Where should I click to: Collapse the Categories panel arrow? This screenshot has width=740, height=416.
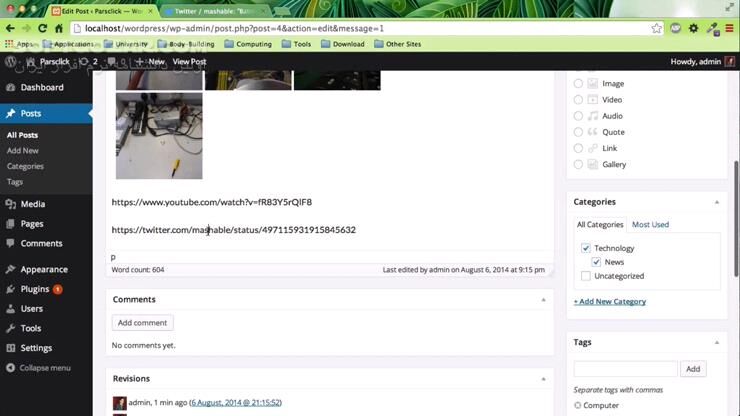[716, 202]
